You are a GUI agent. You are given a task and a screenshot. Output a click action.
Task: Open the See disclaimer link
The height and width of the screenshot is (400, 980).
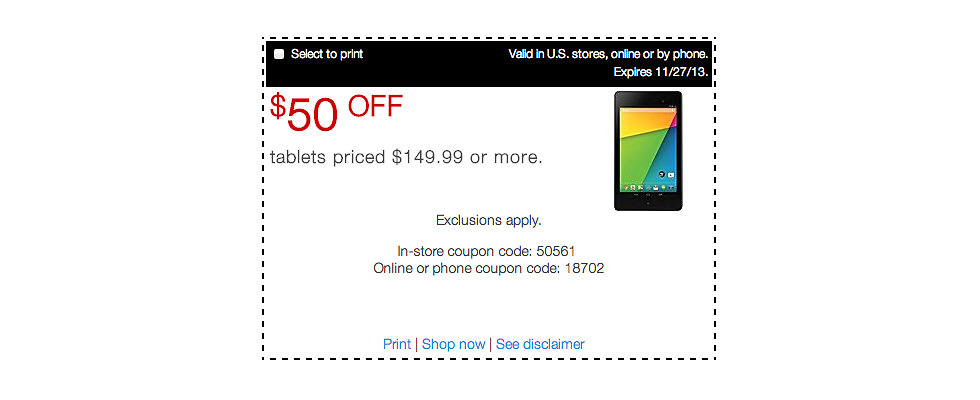tap(540, 344)
